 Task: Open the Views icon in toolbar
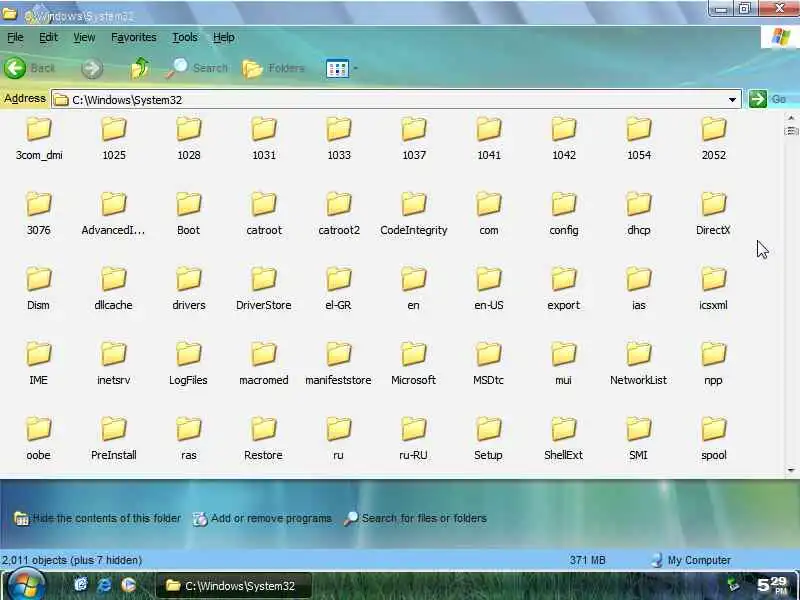click(x=337, y=68)
